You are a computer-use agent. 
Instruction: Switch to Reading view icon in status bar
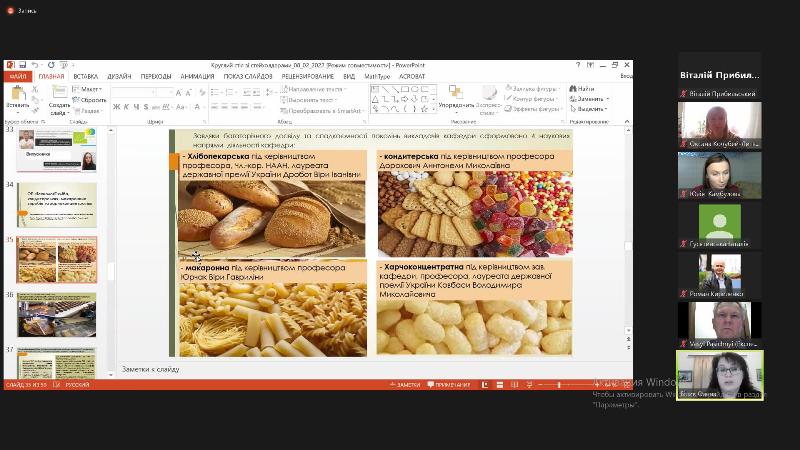514,385
